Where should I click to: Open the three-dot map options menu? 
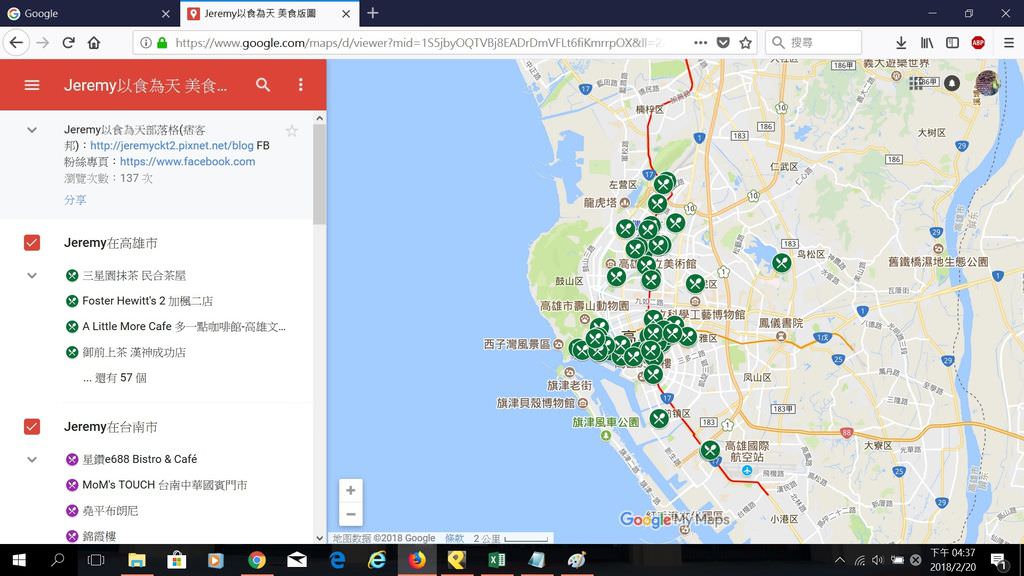click(x=300, y=84)
